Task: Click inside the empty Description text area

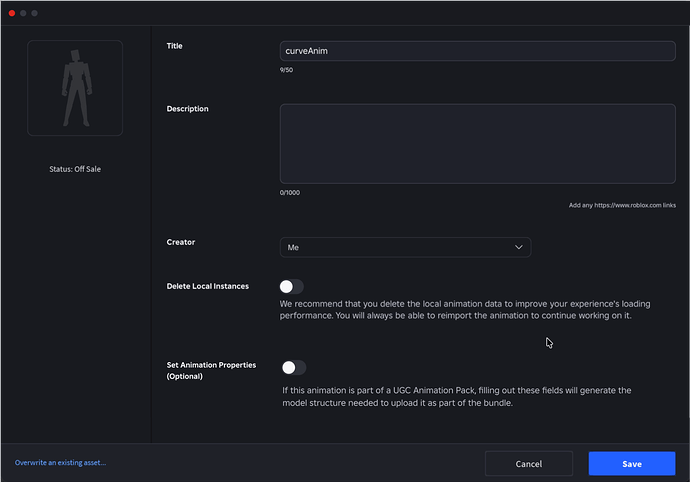Action: point(477,144)
